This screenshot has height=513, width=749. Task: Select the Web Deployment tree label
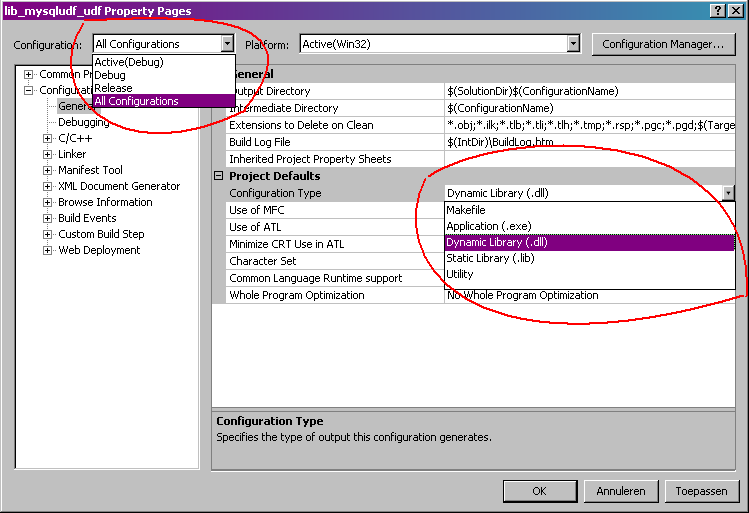point(99,250)
